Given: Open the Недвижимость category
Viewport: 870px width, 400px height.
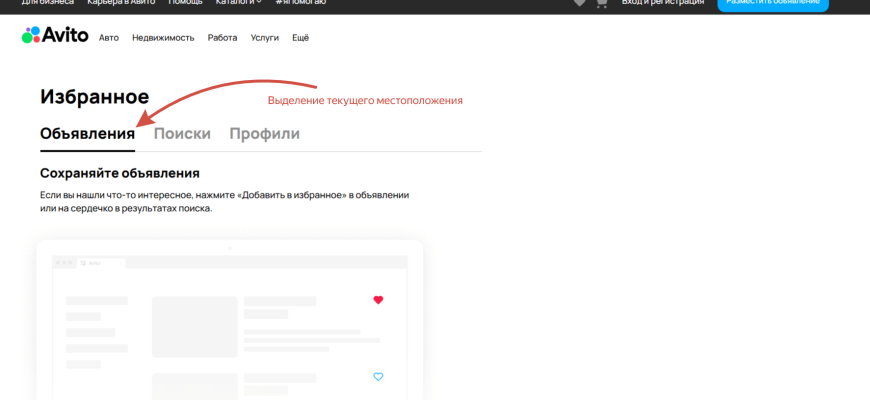Looking at the screenshot, I should pos(163,38).
